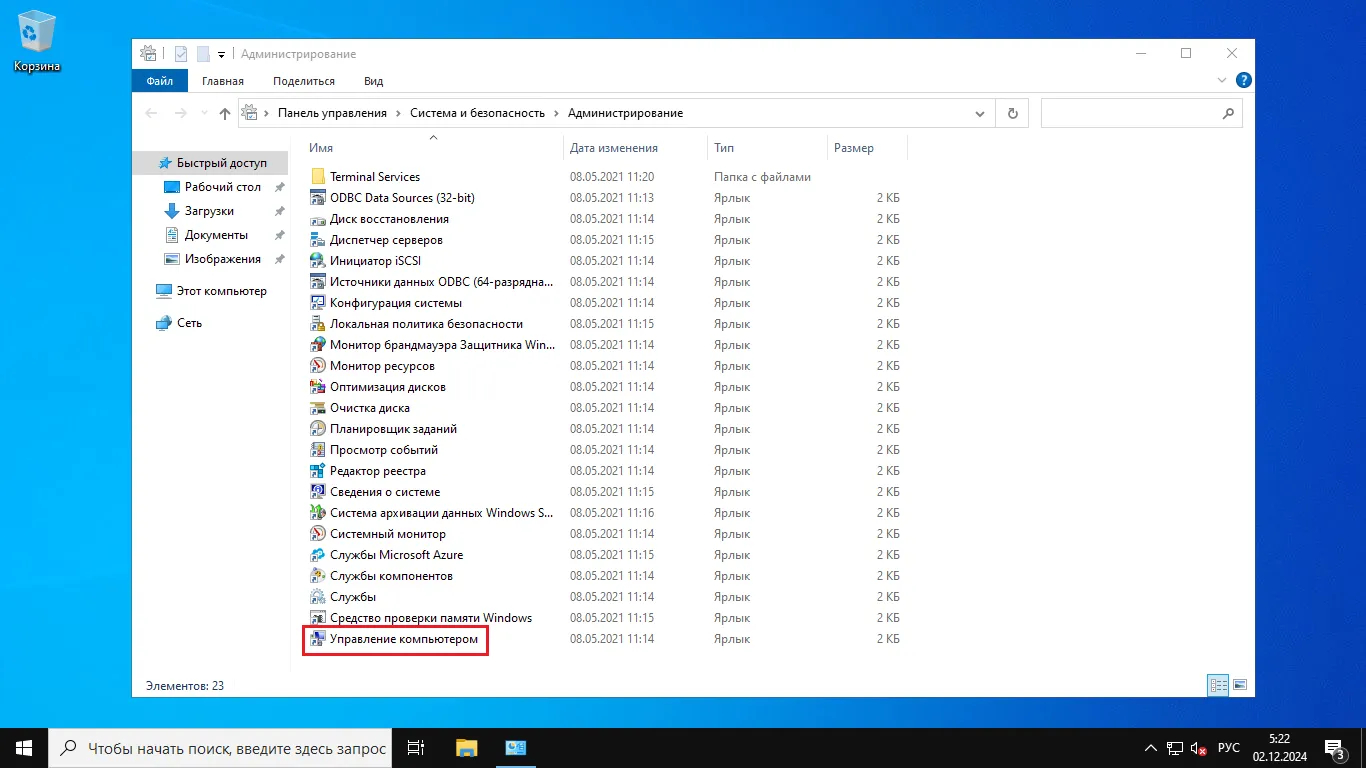Click the Редактор реестра icon
The height and width of the screenshot is (768, 1366).
318,471
